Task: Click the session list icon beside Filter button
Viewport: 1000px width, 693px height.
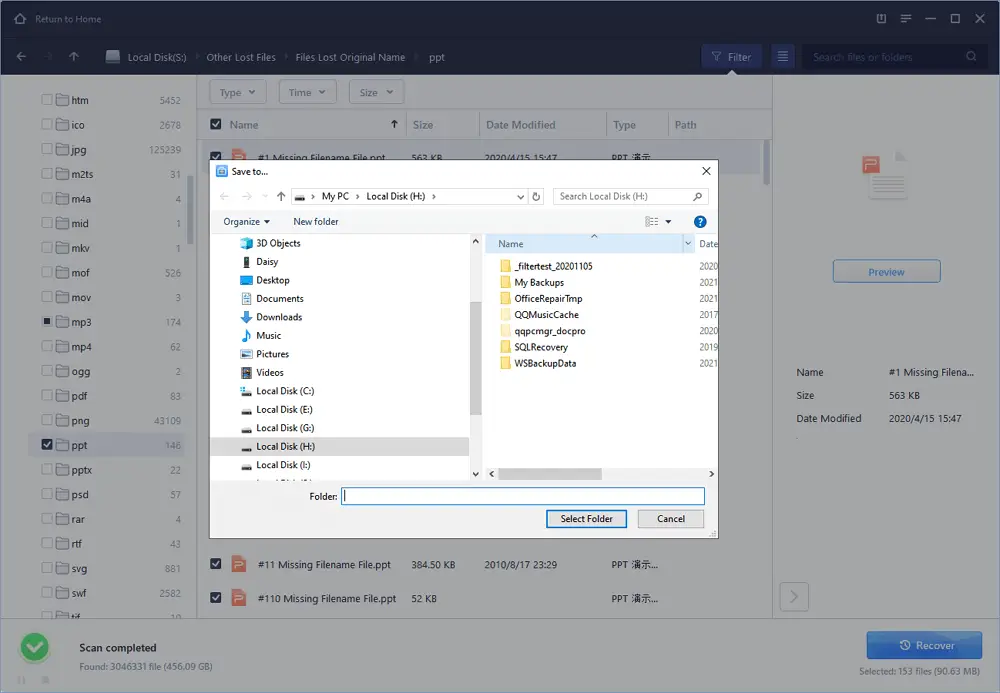Action: tap(781, 57)
